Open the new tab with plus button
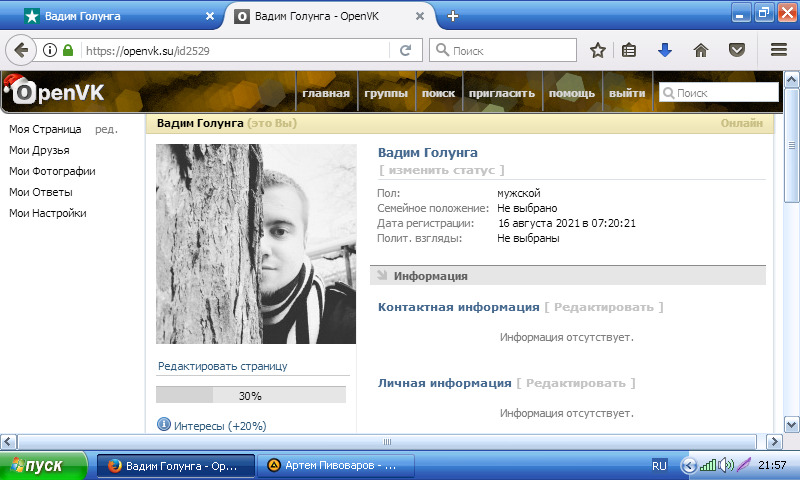The height and width of the screenshot is (480, 800). tap(453, 16)
